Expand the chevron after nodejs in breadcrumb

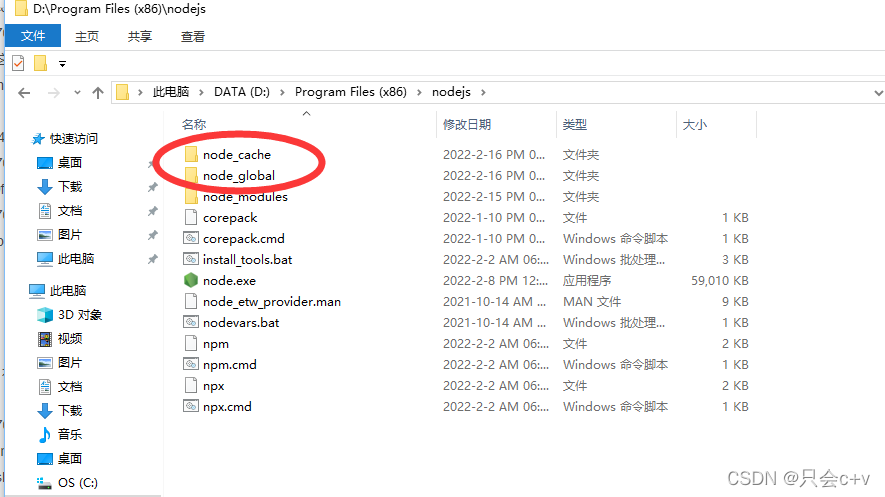483,93
